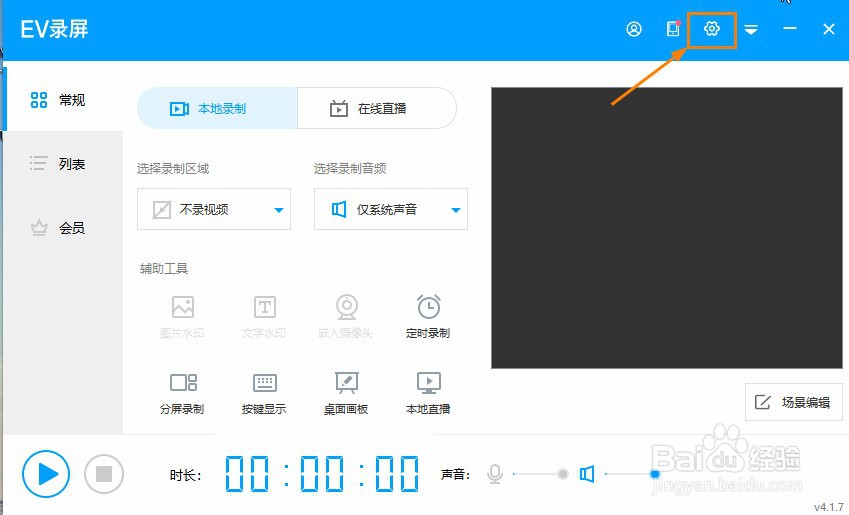Image resolution: width=849 pixels, height=515 pixels.
Task: Click the dark preview area
Action: click(x=667, y=228)
